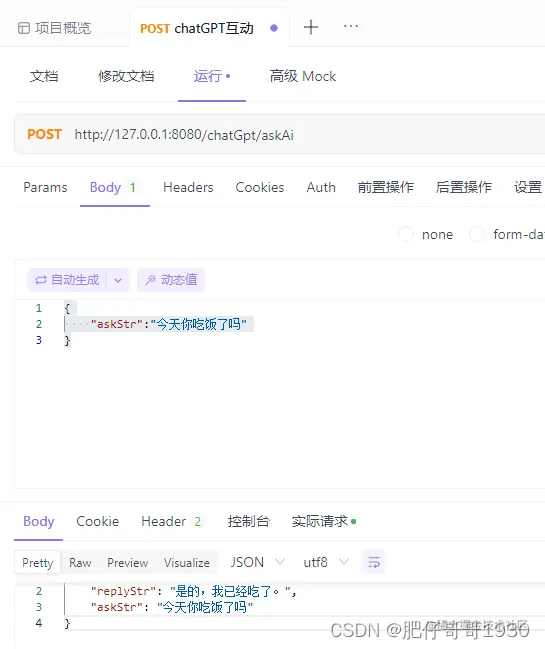This screenshot has width=545, height=649.
Task: Toggle the word wrap icon
Action: (374, 562)
